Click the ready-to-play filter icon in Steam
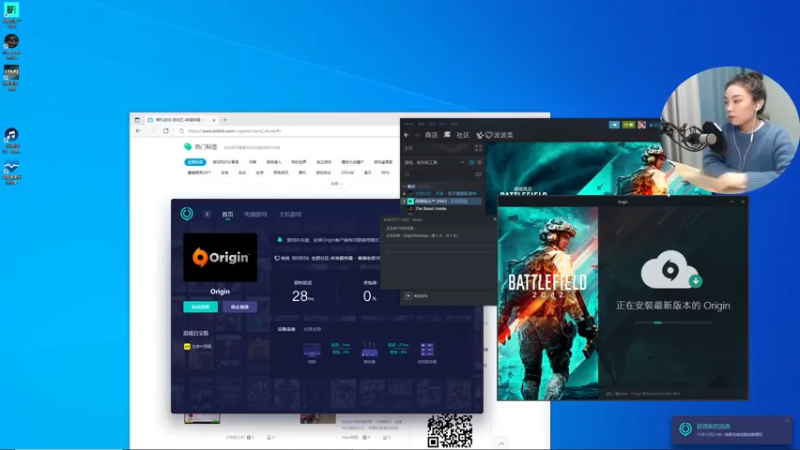 pyautogui.click(x=479, y=162)
